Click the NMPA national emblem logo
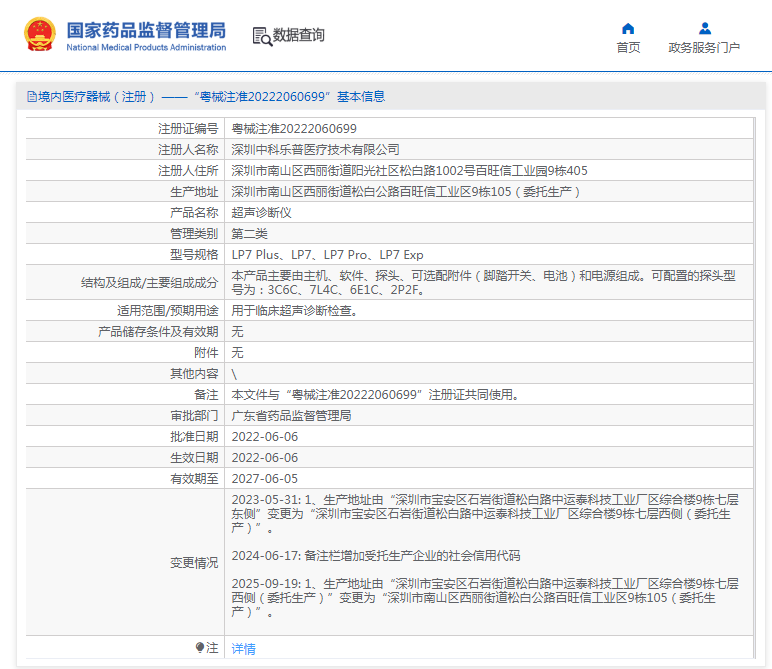Screen dimensions: 772x669 (x=40, y=34)
